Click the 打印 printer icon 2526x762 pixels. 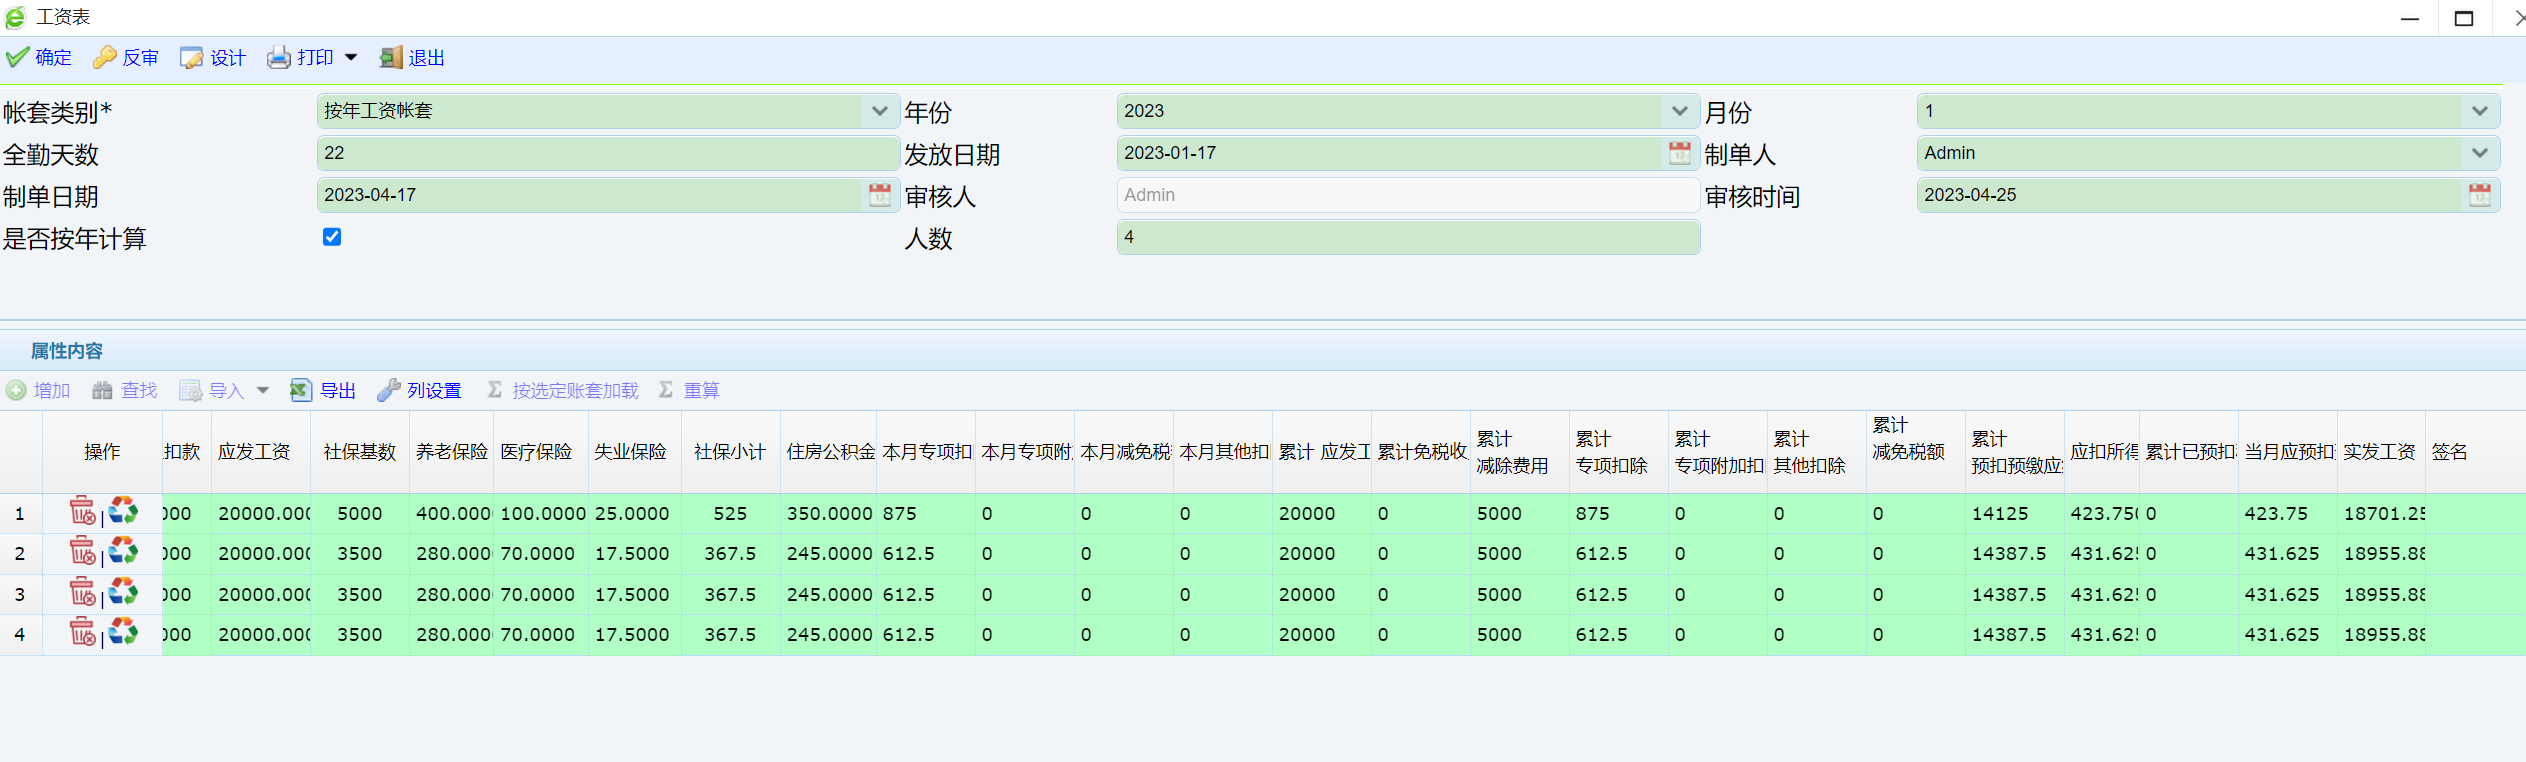tap(278, 58)
